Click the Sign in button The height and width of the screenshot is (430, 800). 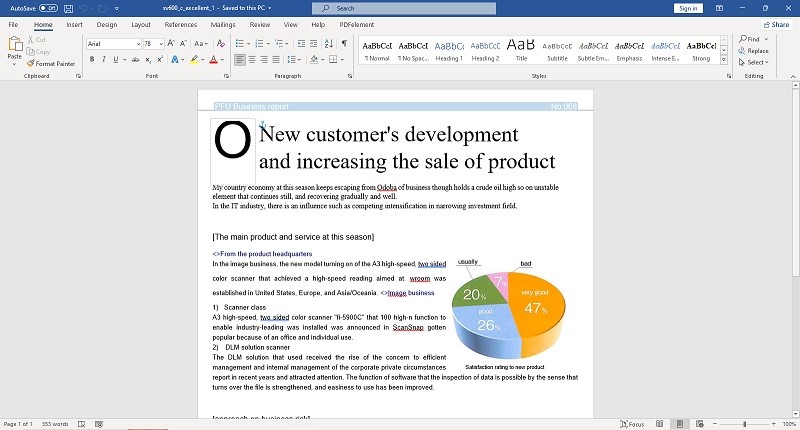click(688, 8)
